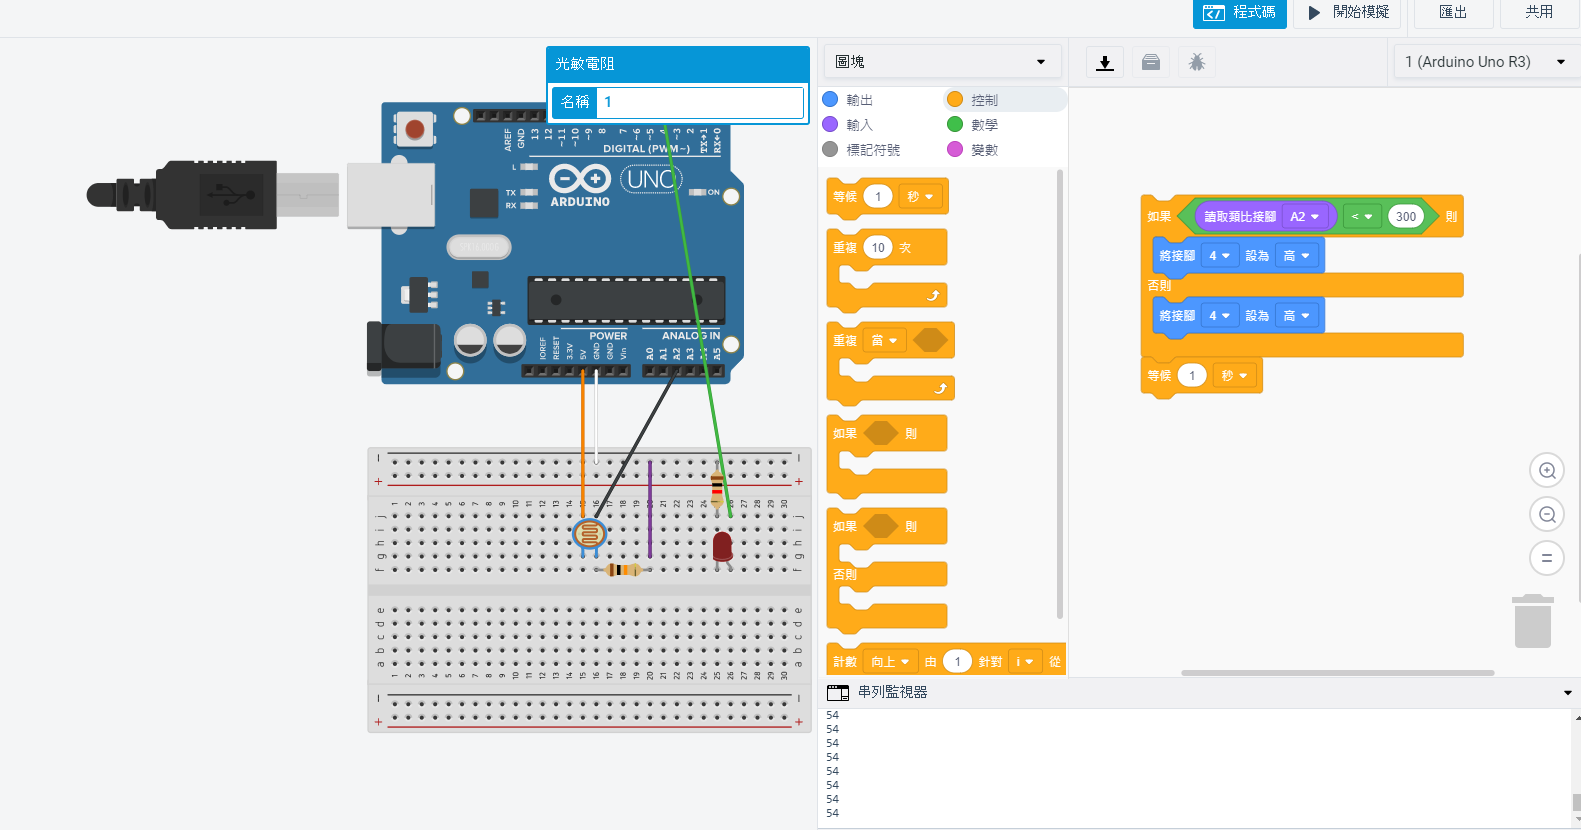Open the A2 analog pin dropdown
The height and width of the screenshot is (830, 1581).
(x=1304, y=217)
